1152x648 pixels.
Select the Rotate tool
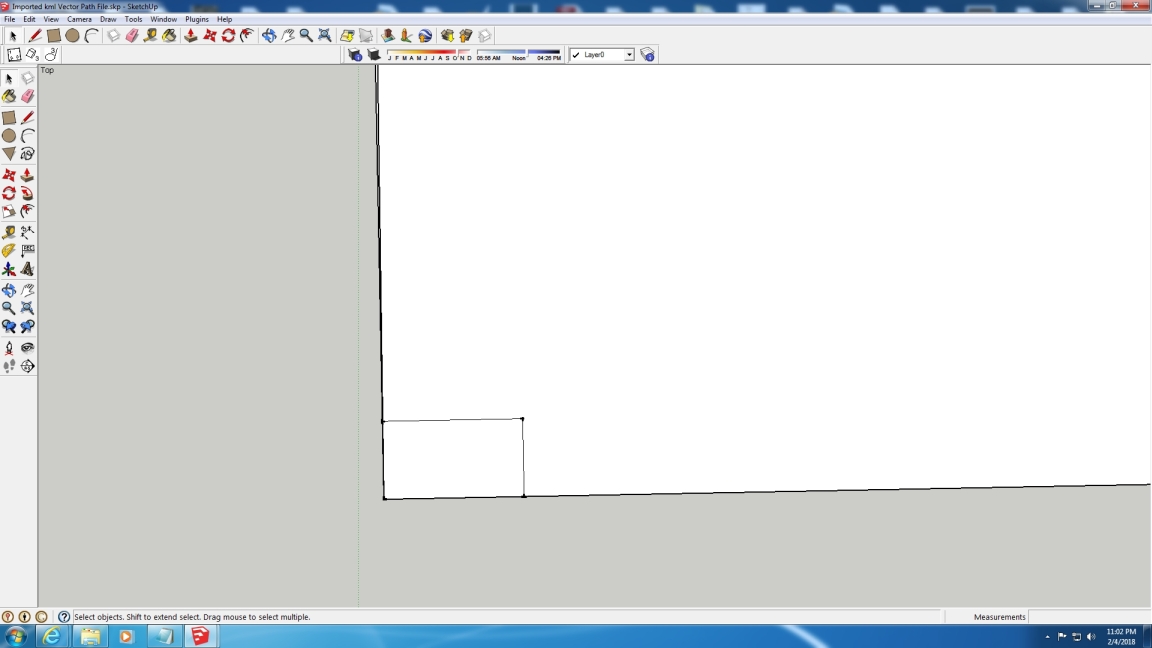(x=228, y=35)
